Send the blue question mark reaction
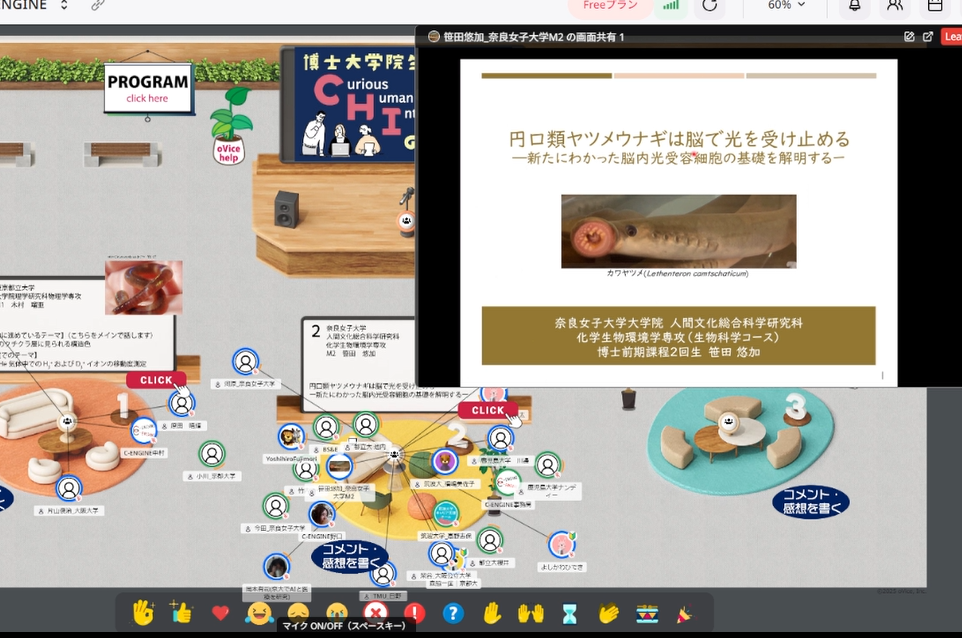Screen dimensions: 962x638 coord(453,613)
